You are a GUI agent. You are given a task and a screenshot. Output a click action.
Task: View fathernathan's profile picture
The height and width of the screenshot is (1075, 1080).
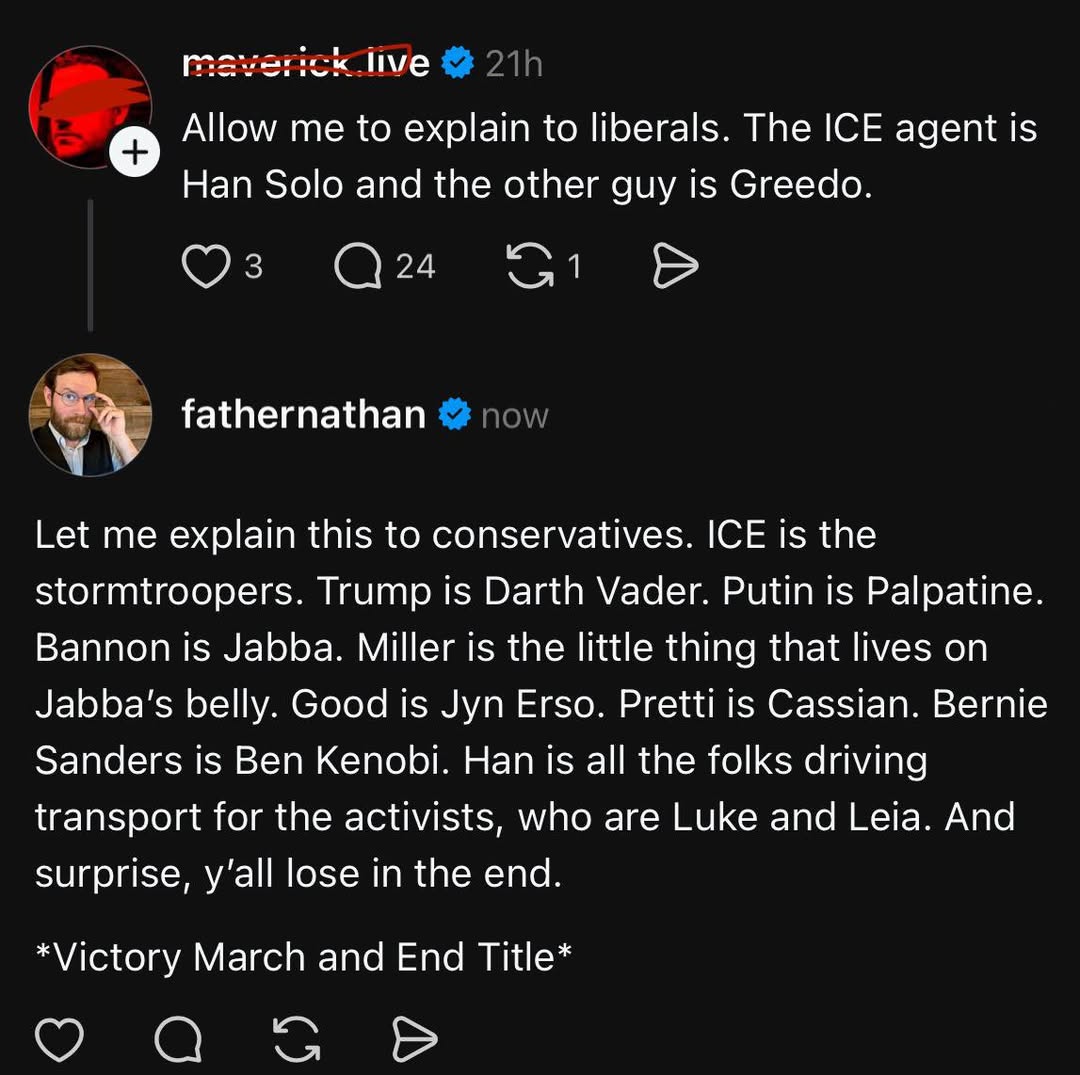(x=91, y=414)
